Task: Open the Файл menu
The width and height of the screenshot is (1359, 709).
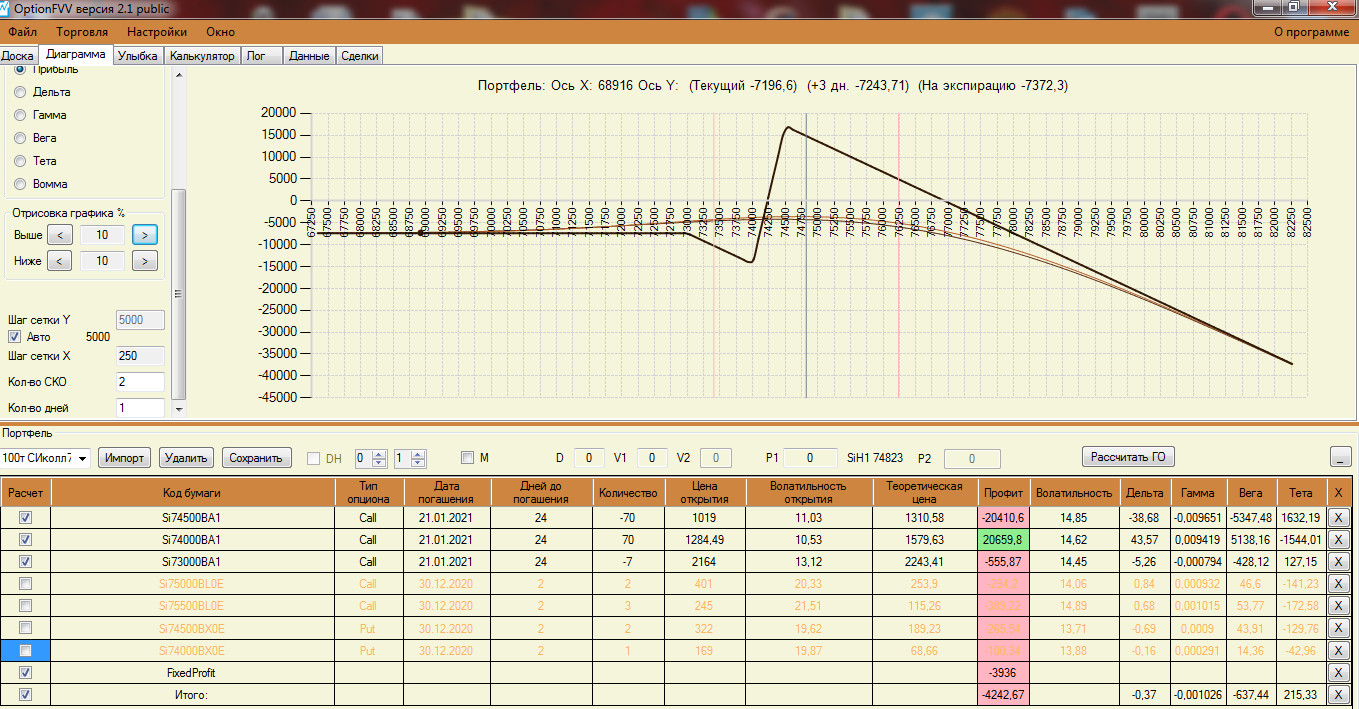Action: [x=22, y=32]
